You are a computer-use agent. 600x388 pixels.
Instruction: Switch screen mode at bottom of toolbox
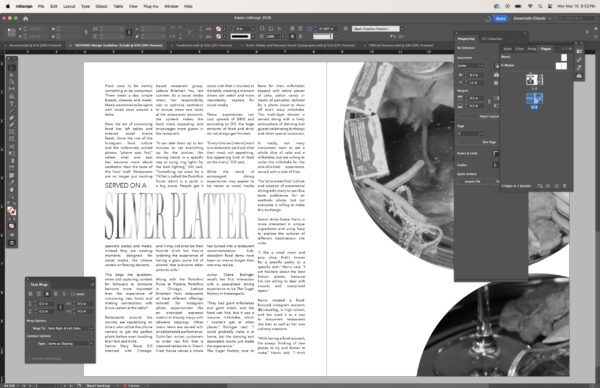coord(12,243)
